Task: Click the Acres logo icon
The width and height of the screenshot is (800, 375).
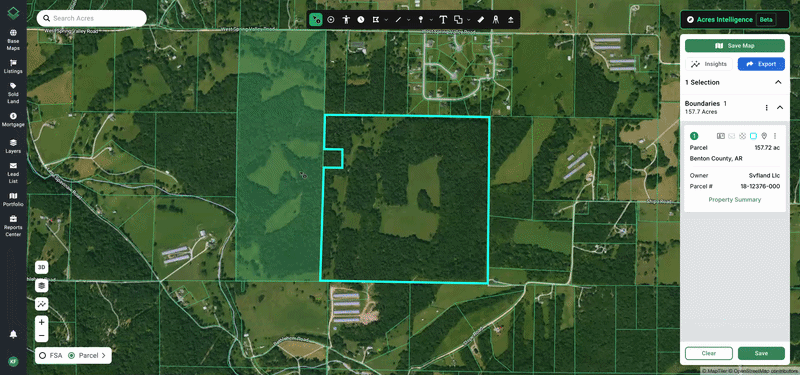Action: coord(13,13)
